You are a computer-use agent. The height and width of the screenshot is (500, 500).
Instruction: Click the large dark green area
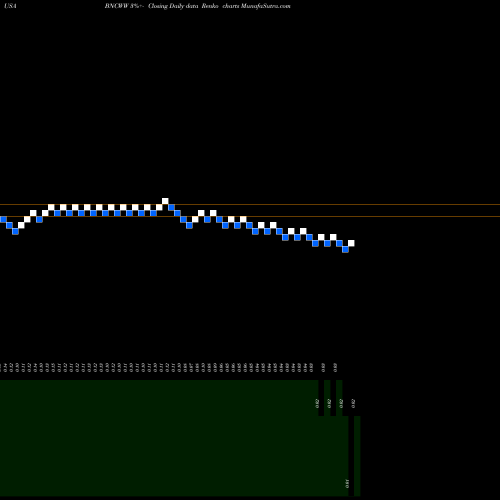pyautogui.click(x=159, y=438)
